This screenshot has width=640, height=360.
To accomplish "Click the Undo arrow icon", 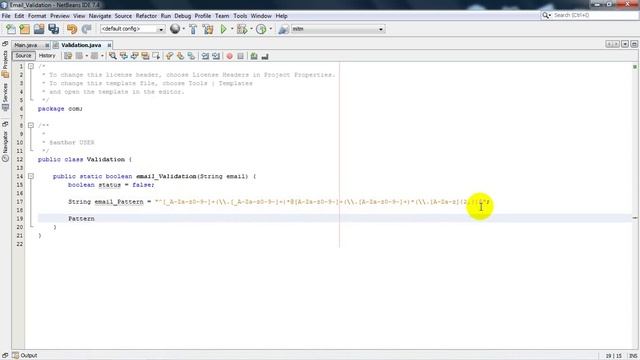I will point(72,29).
